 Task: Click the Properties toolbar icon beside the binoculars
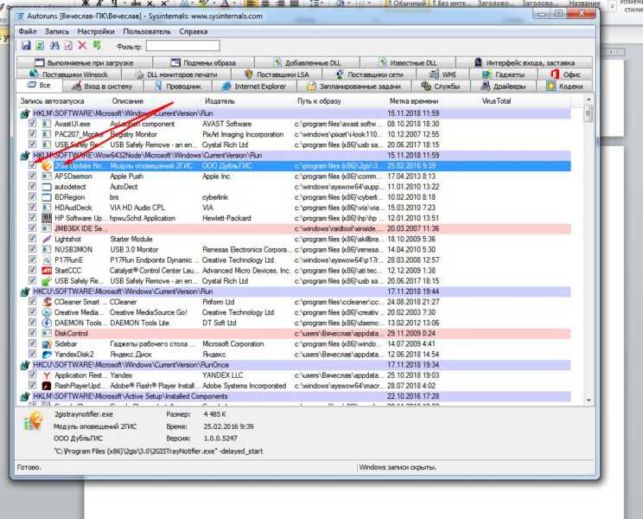coord(68,46)
